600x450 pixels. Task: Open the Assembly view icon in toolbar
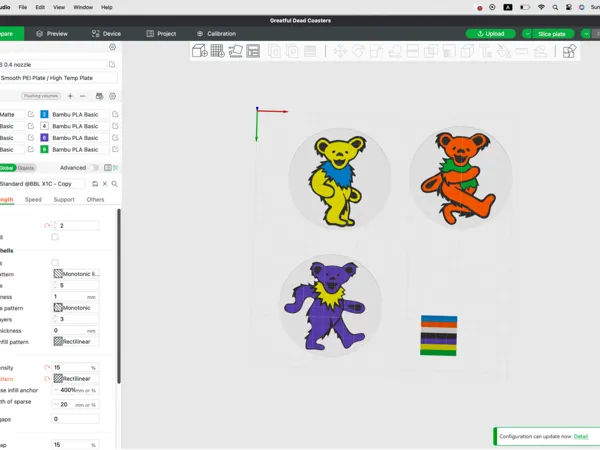coord(569,51)
